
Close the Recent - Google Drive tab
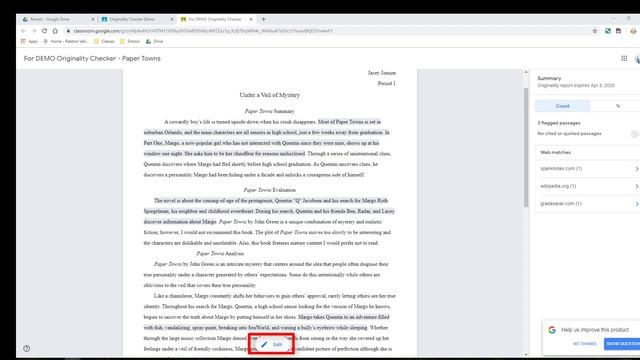point(93,19)
